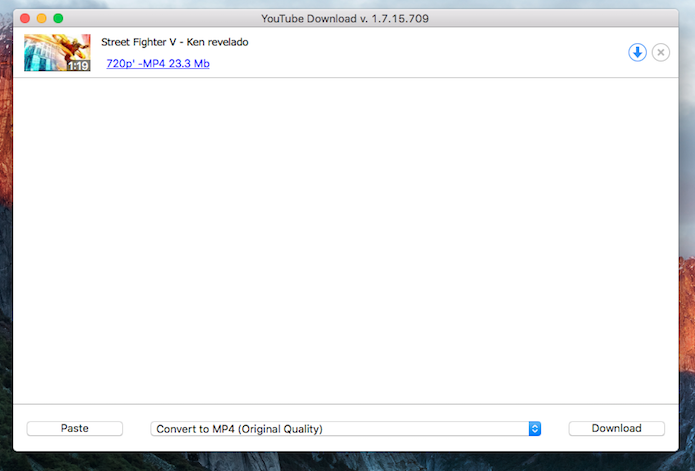Close the YouTube Download window

click(25, 18)
